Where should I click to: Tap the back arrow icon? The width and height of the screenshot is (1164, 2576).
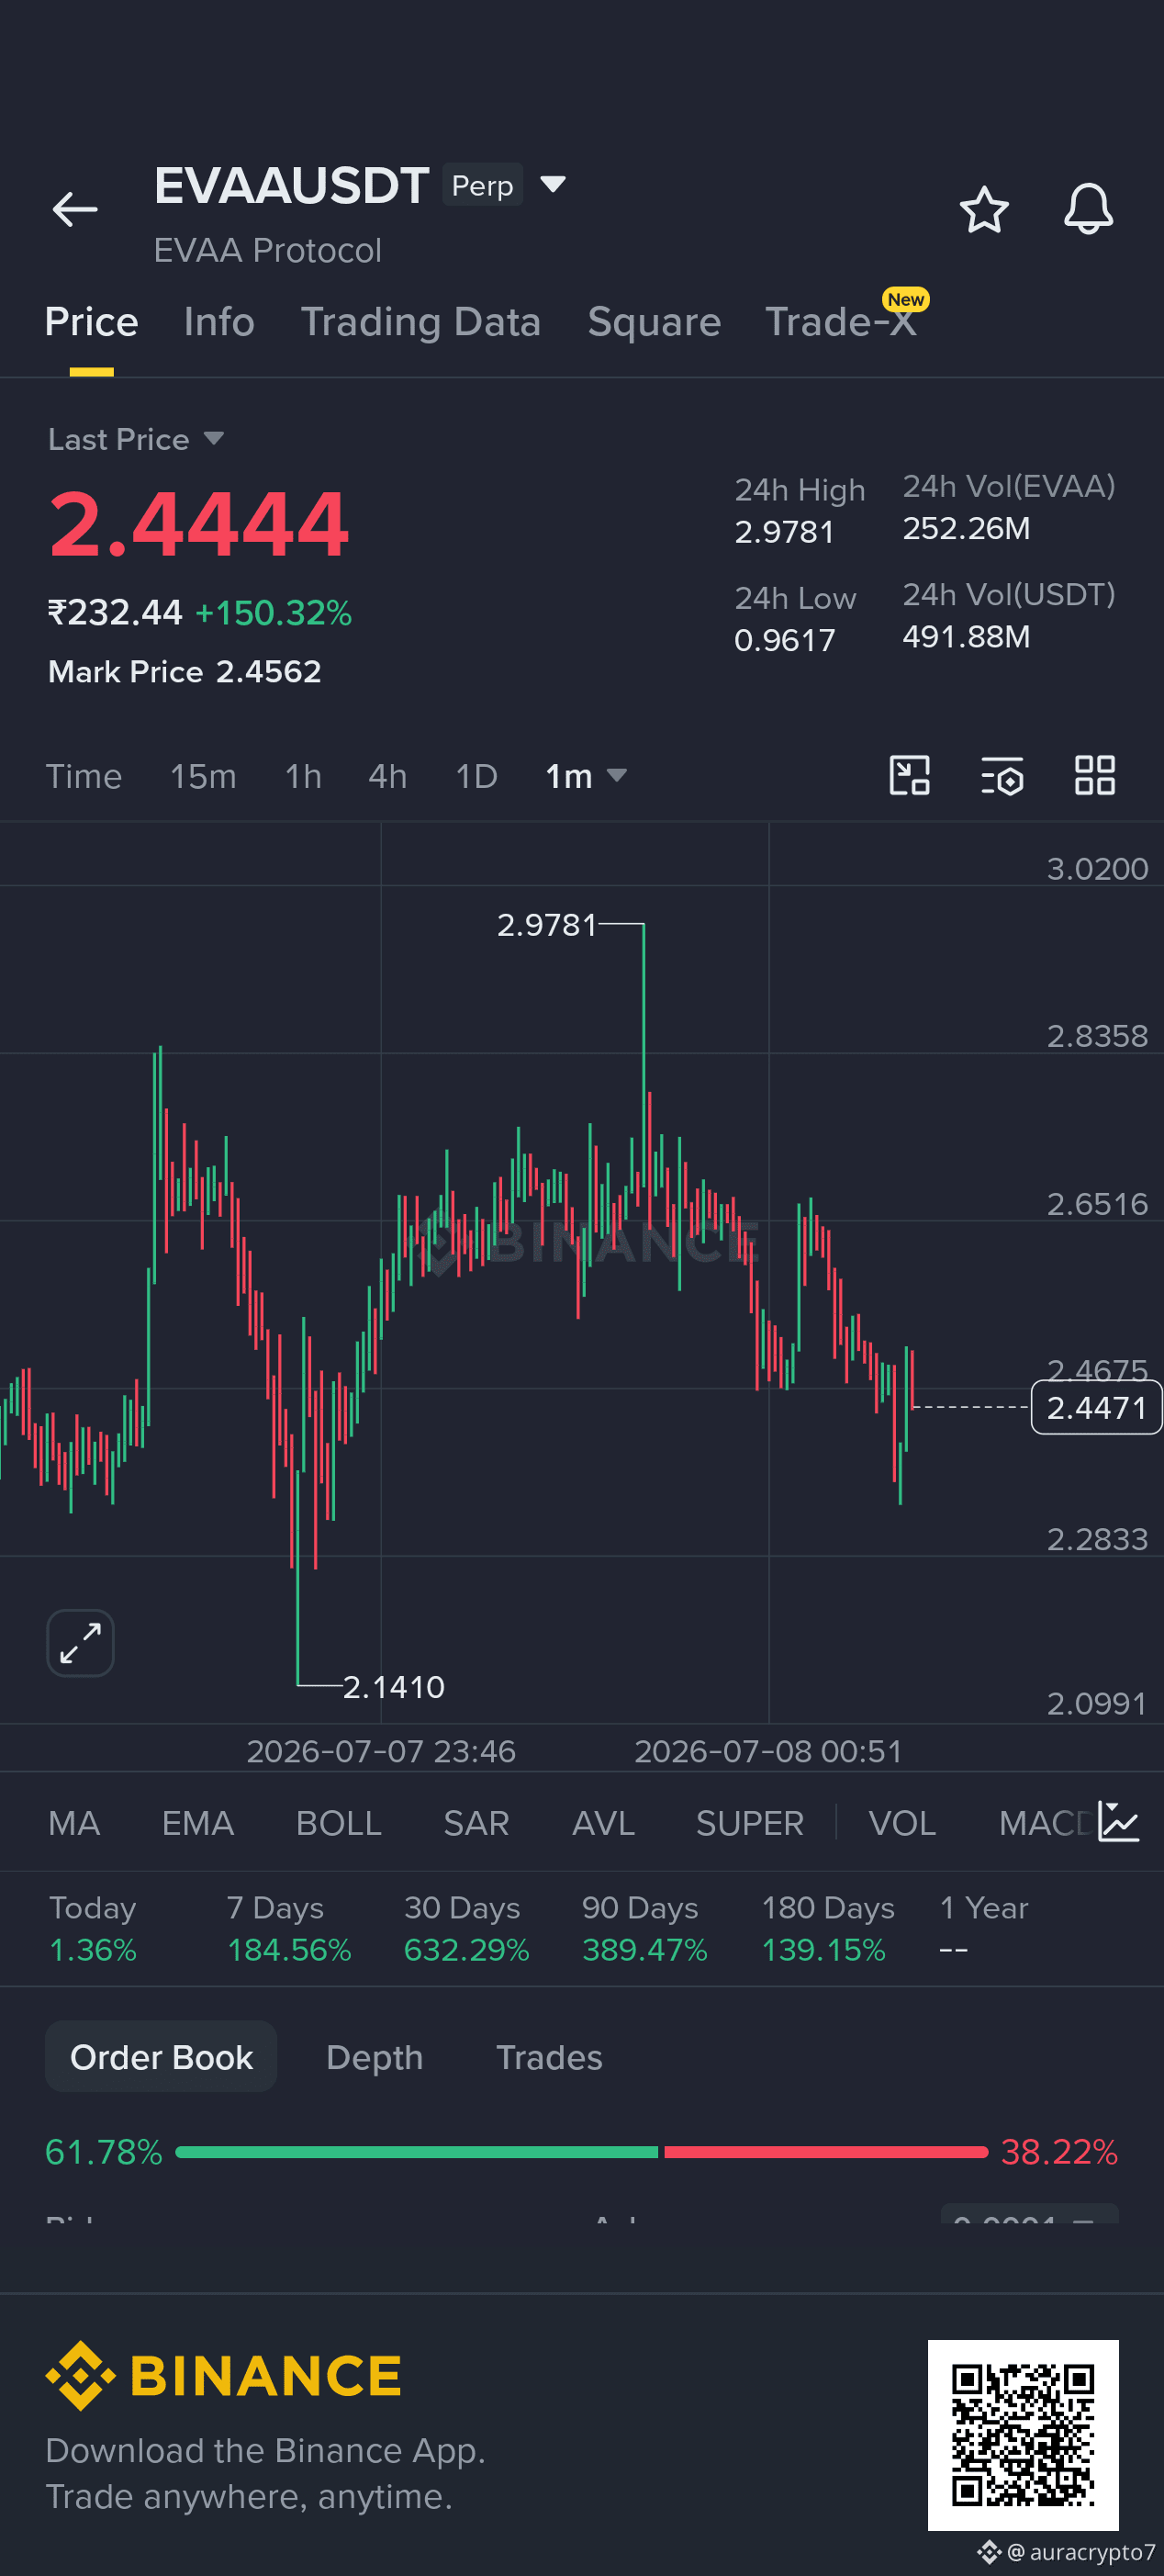pyautogui.click(x=75, y=209)
